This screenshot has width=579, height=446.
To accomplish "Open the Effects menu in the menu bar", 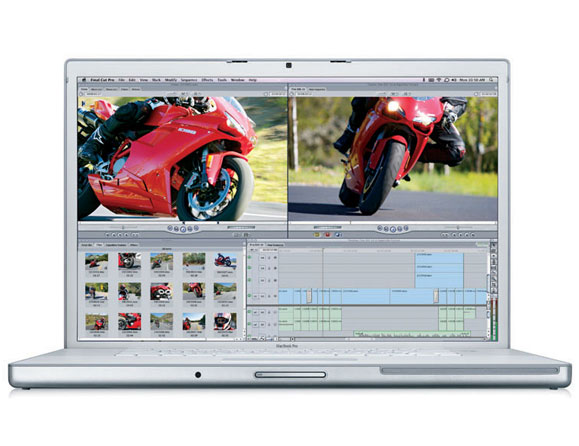I will [x=207, y=80].
